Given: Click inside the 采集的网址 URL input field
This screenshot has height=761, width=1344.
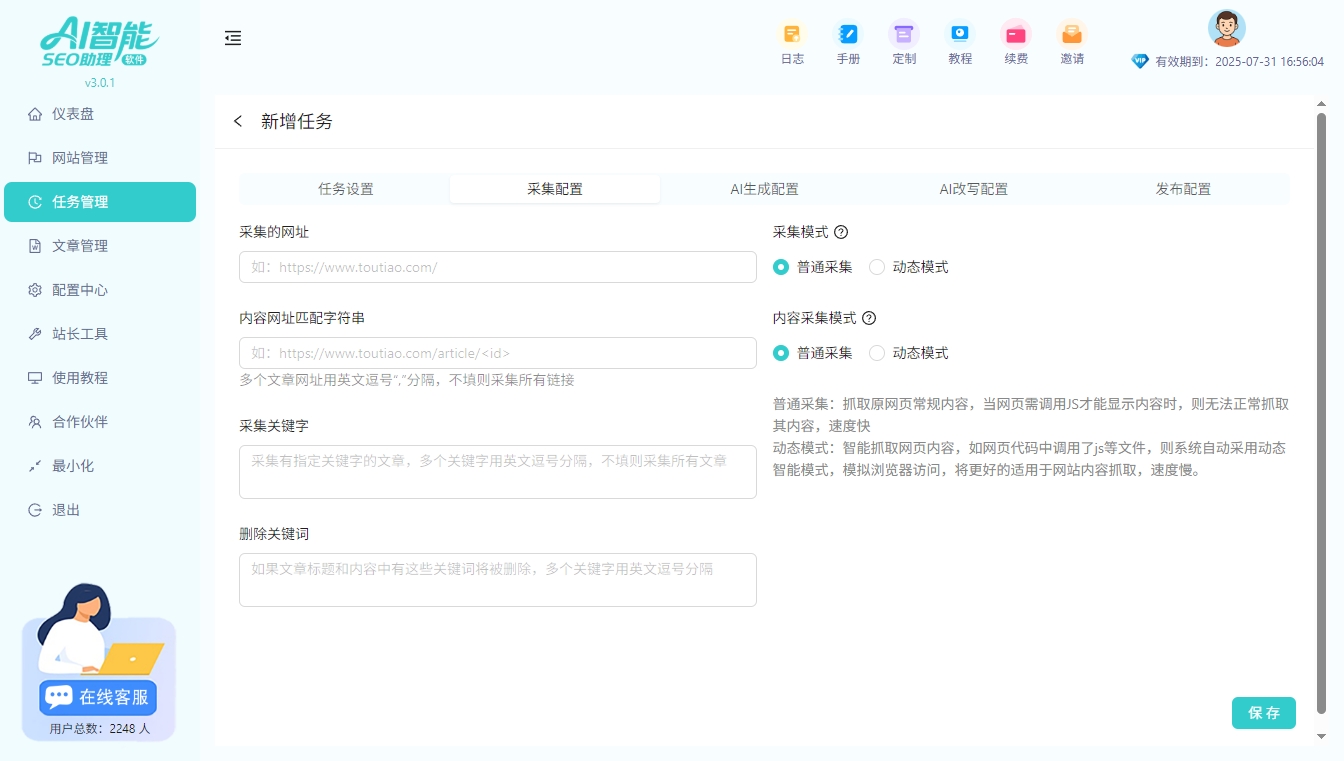Looking at the screenshot, I should [x=497, y=267].
